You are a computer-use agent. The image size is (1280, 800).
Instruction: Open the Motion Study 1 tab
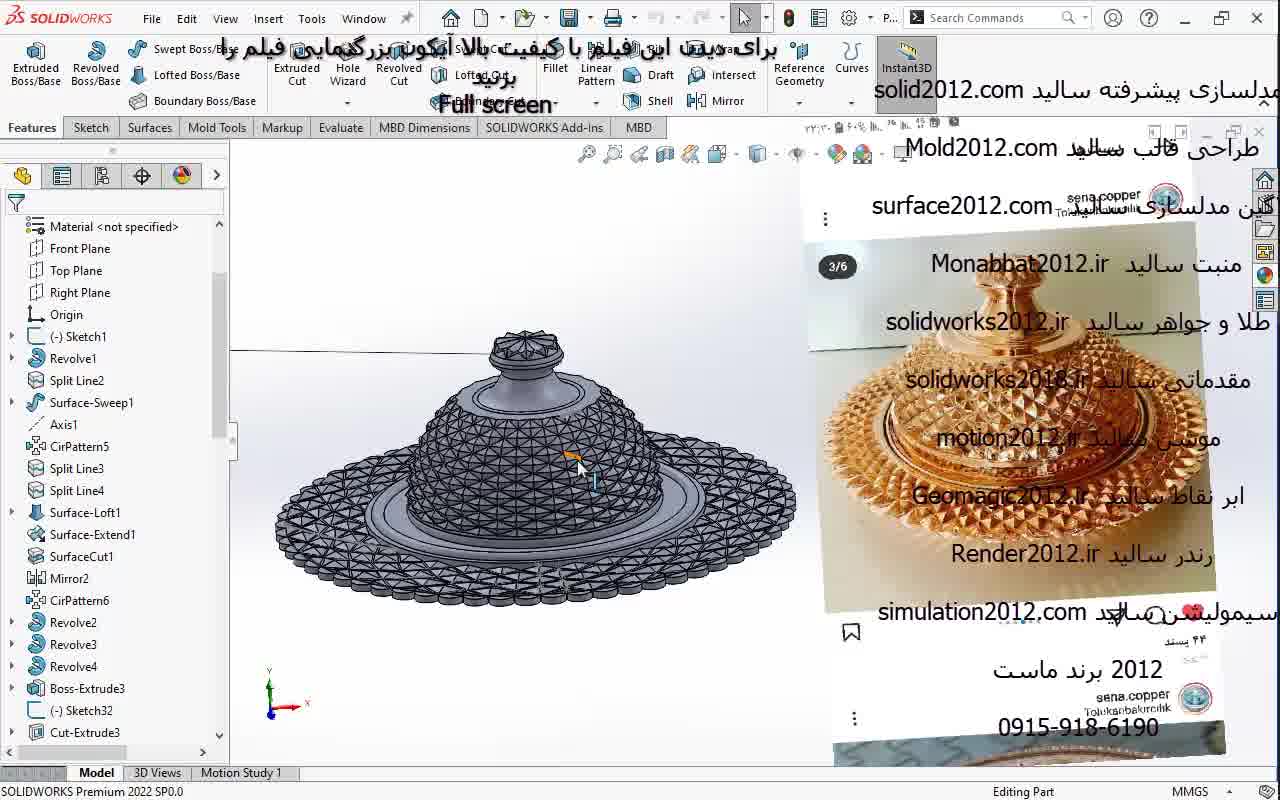[x=241, y=773]
